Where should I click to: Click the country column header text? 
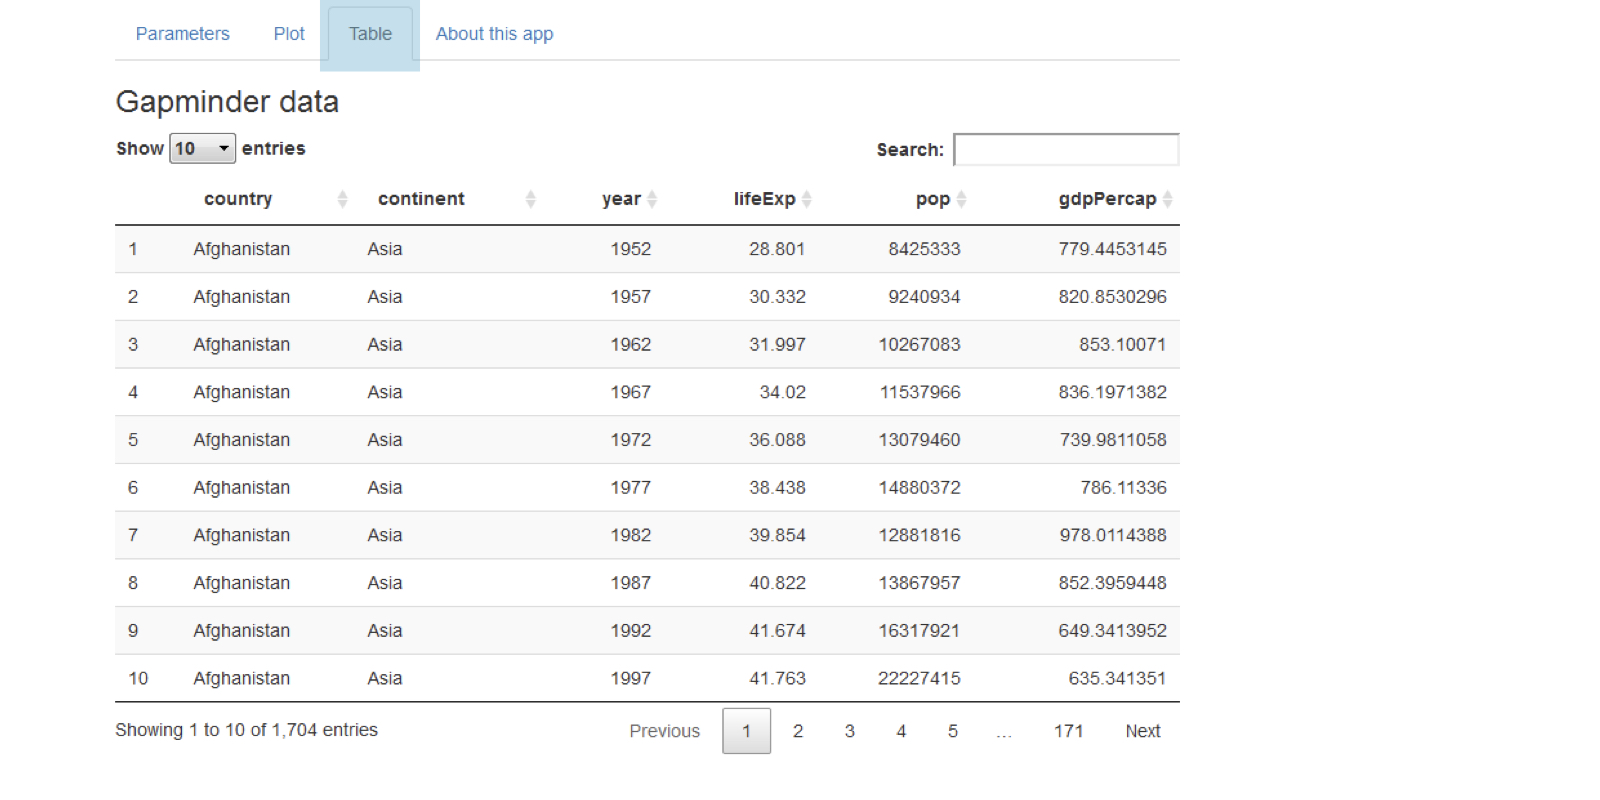(x=238, y=199)
